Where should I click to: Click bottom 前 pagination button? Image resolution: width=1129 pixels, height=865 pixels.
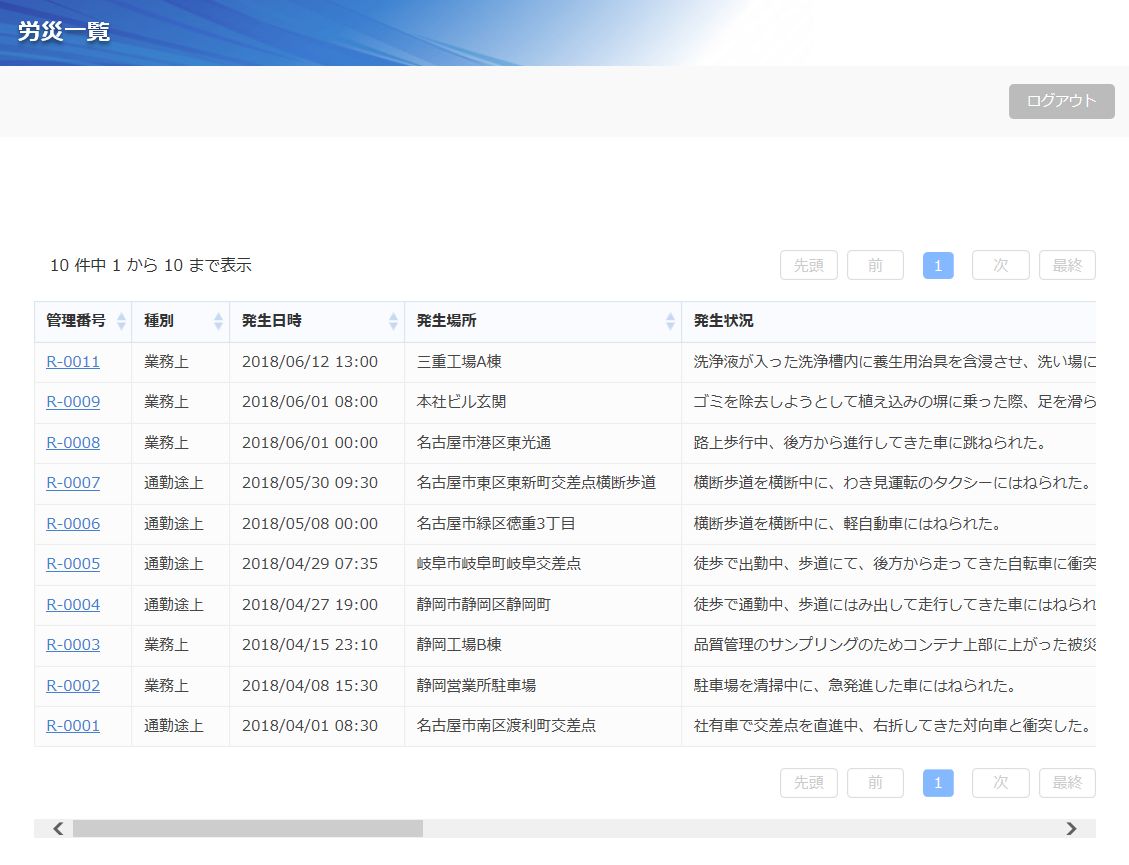pos(875,783)
